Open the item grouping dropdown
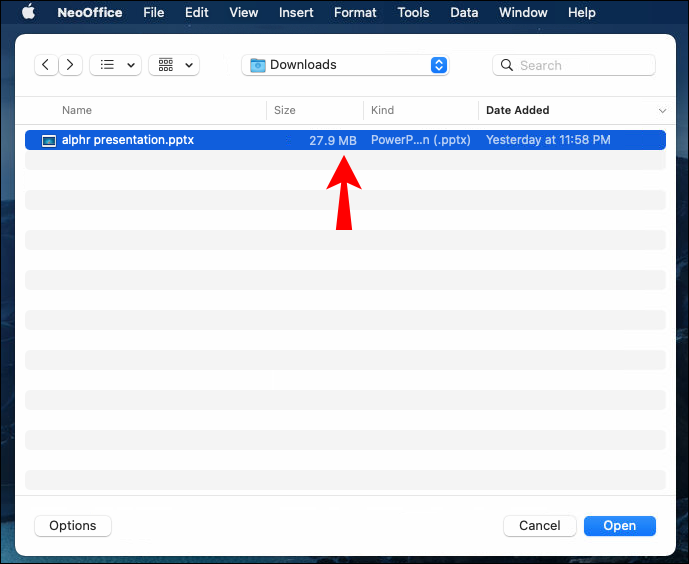Image resolution: width=689 pixels, height=564 pixels. click(174, 65)
